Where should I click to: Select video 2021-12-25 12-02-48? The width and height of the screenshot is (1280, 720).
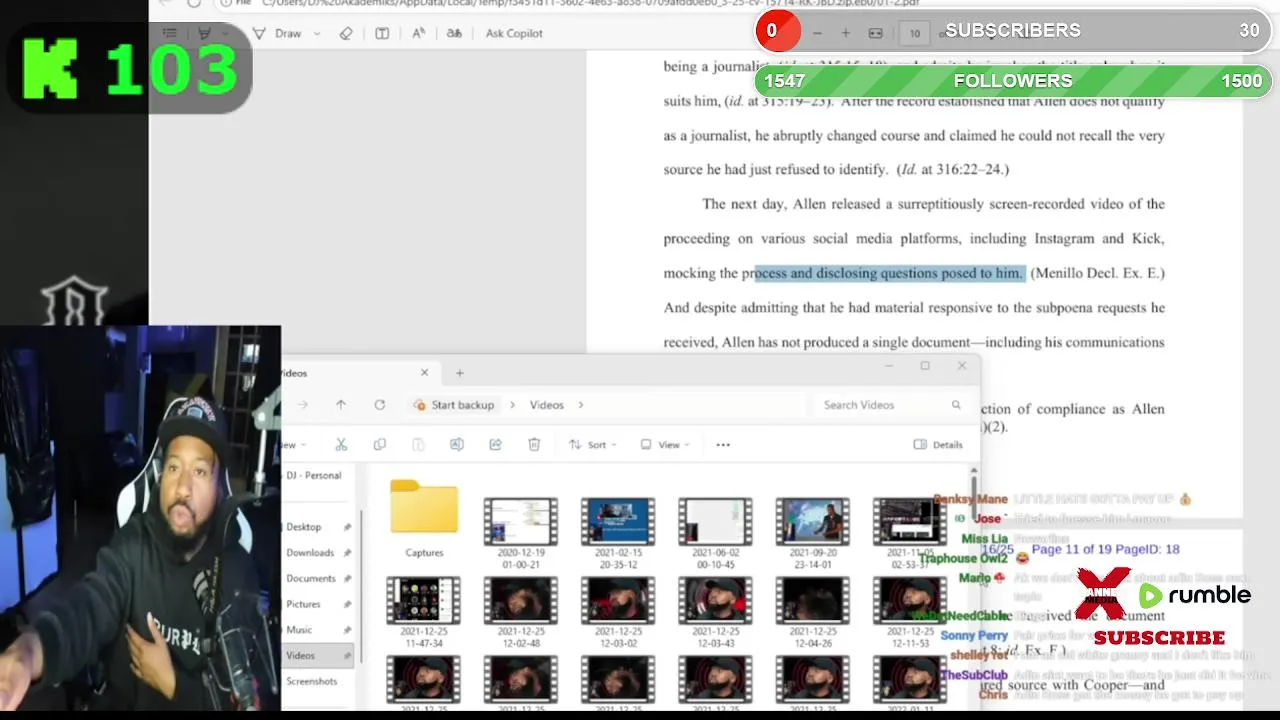click(521, 612)
